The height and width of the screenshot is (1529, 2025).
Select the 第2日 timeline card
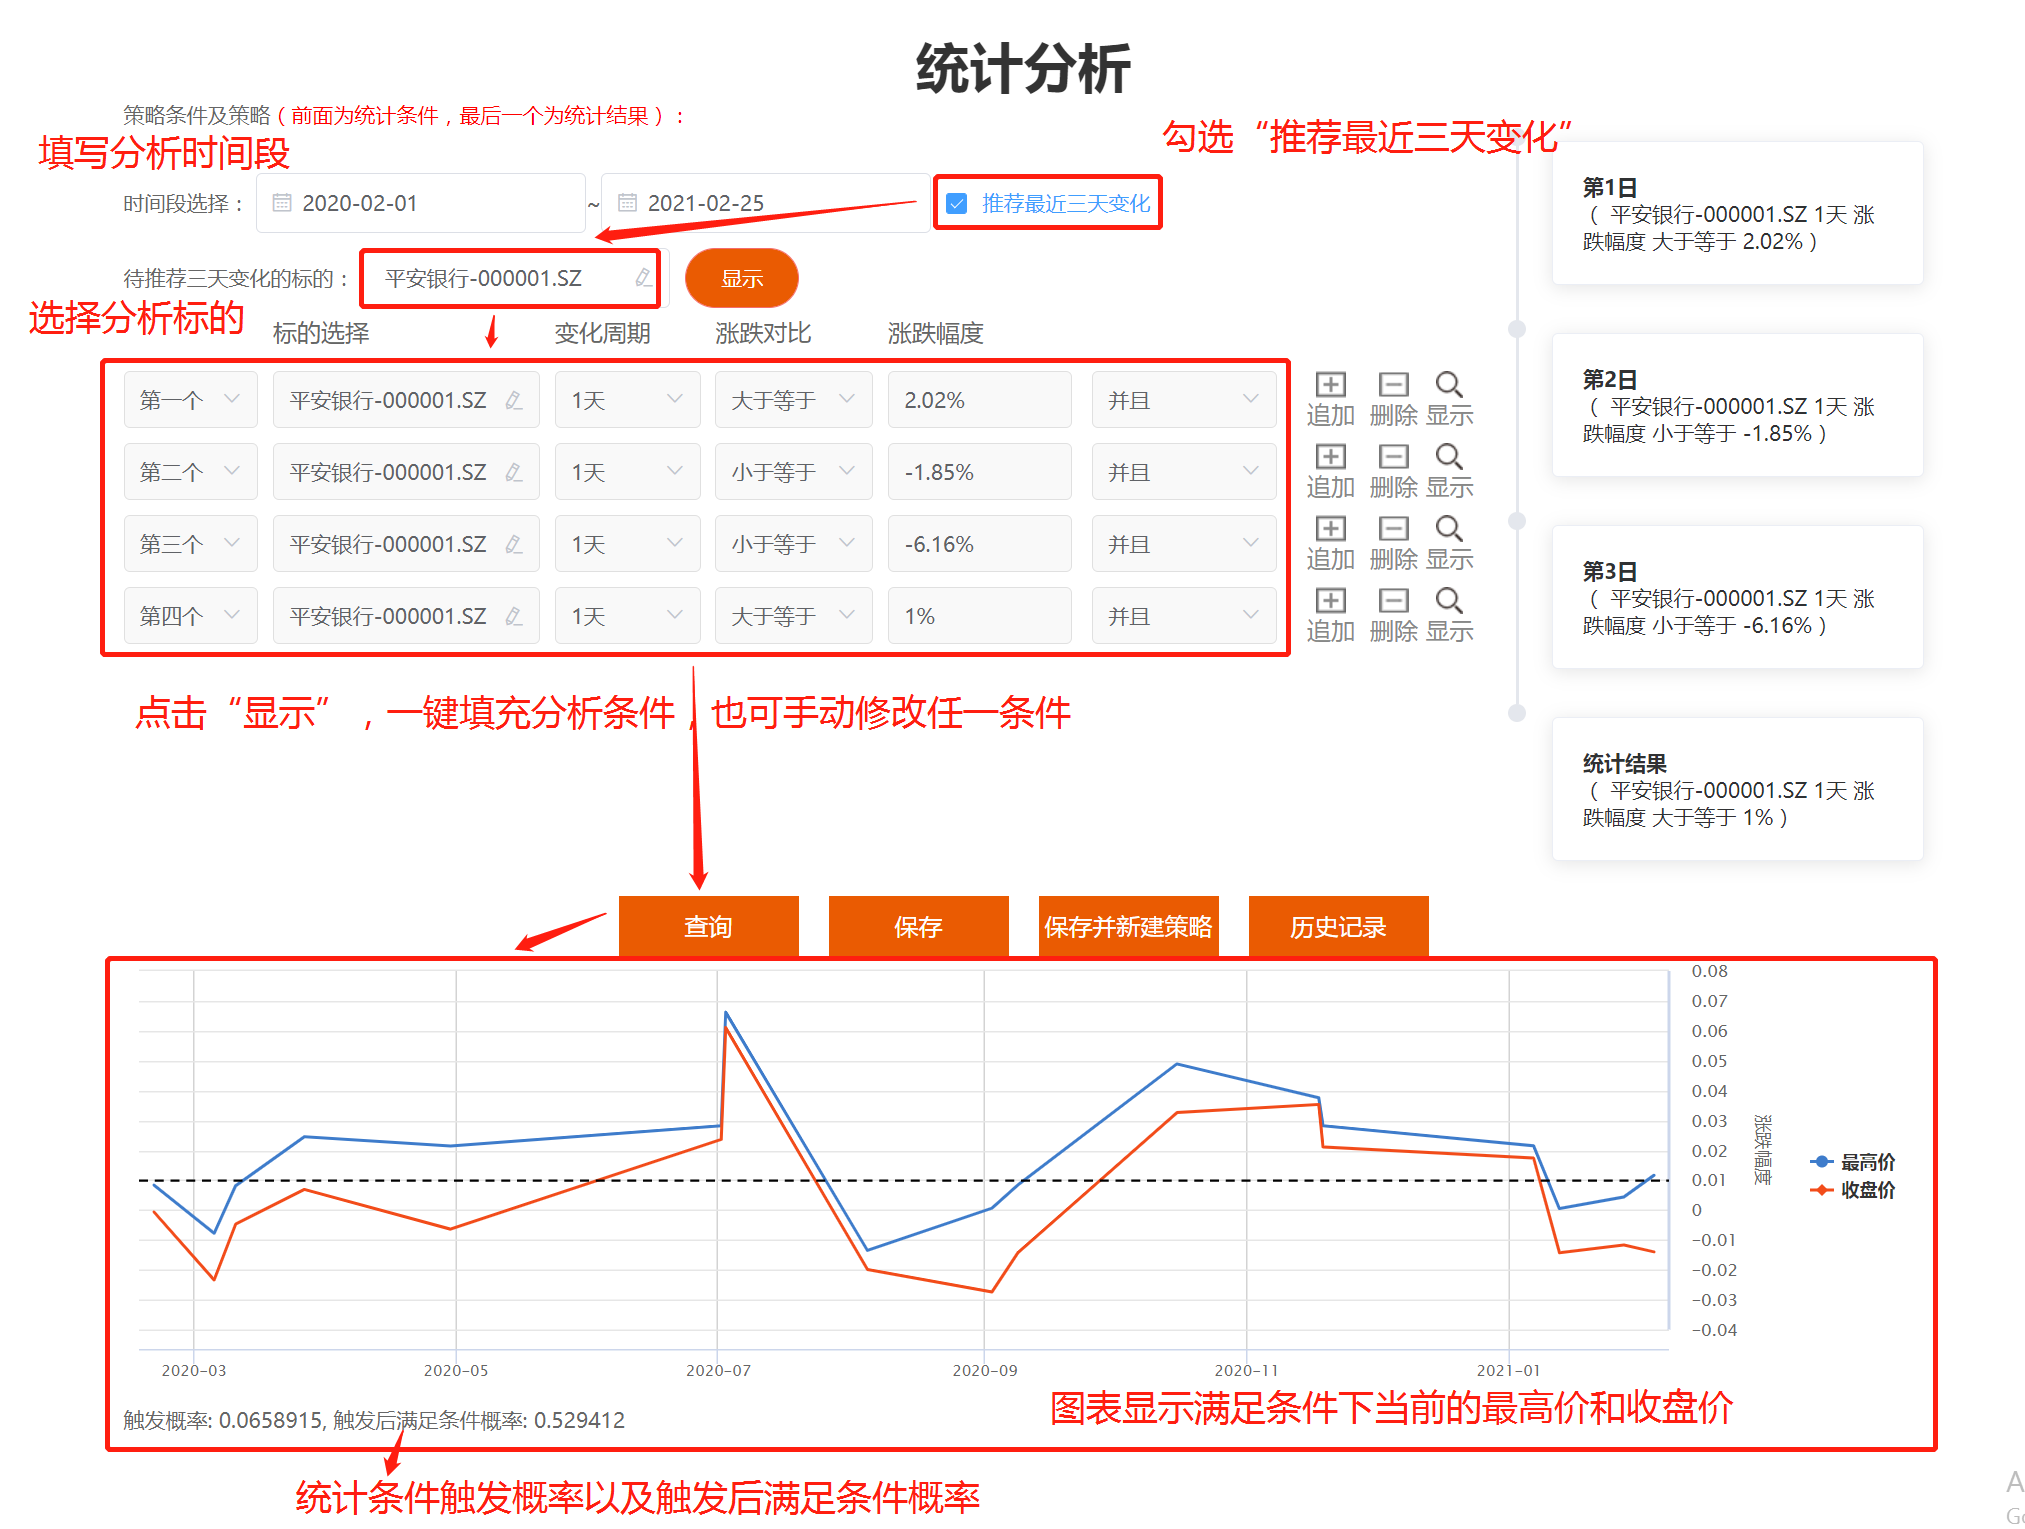1737,406
